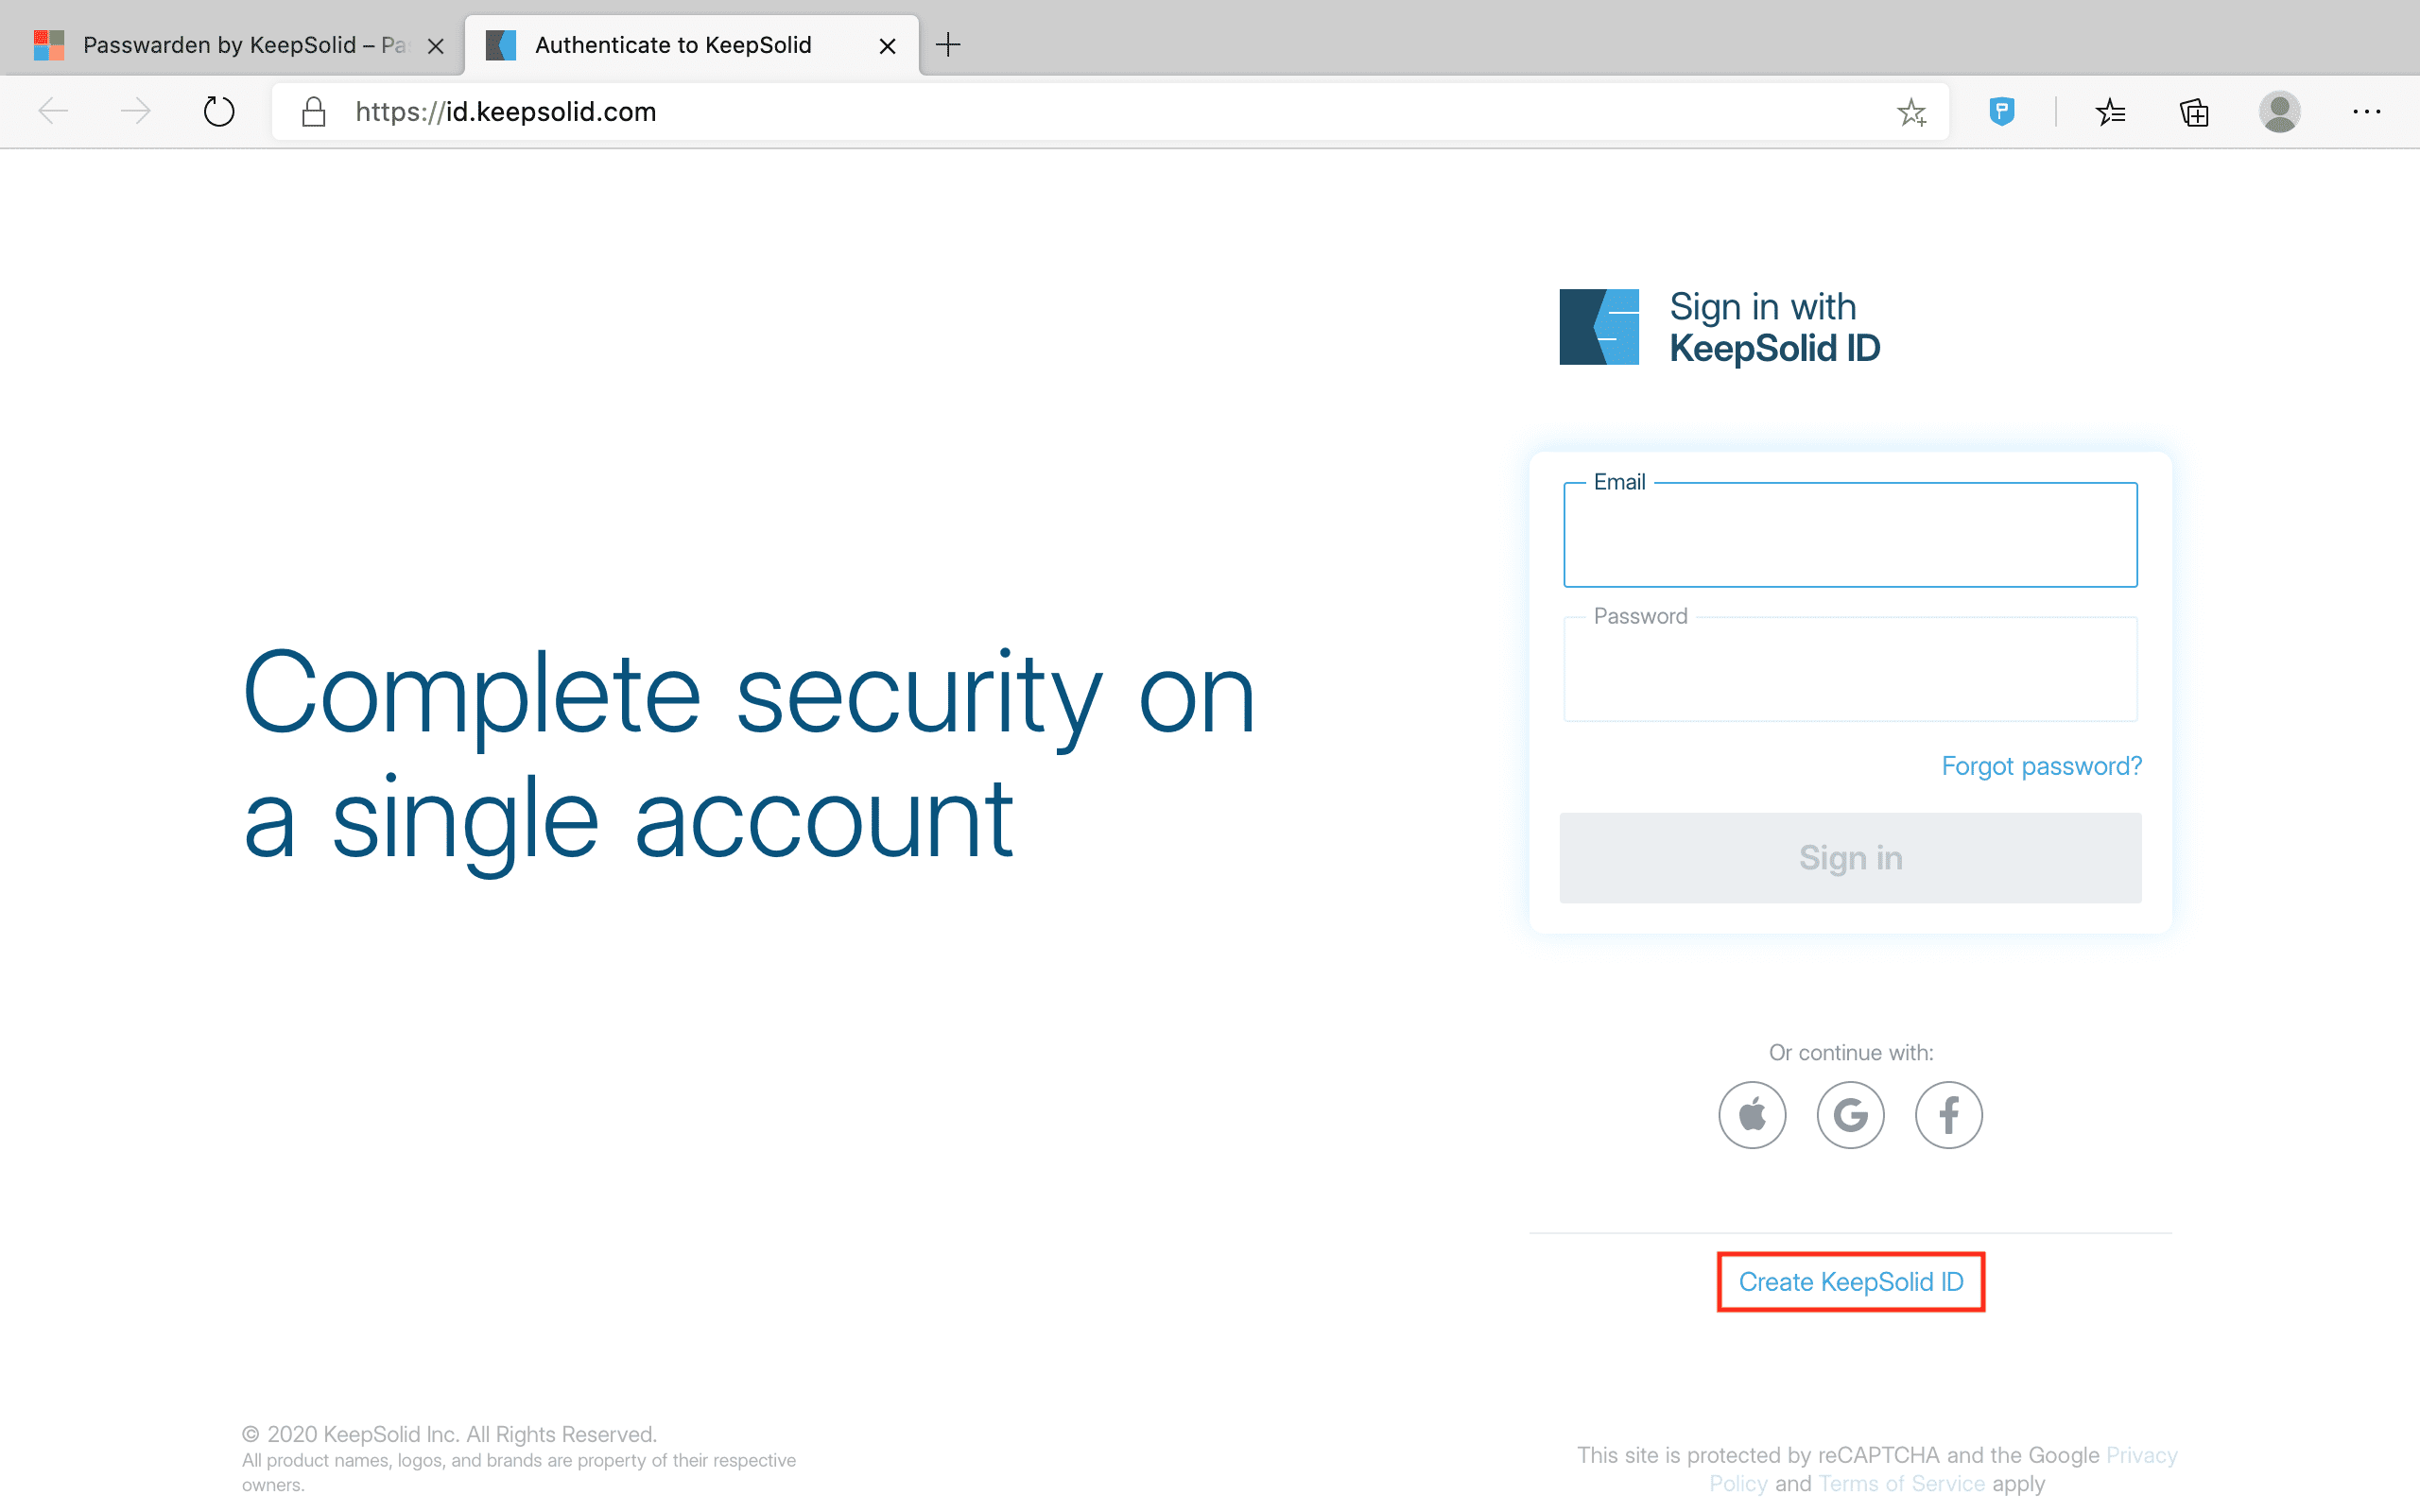The height and width of the screenshot is (1512, 2420).
Task: Switch to Passwarden by KeepSolid tab
Action: point(240,45)
